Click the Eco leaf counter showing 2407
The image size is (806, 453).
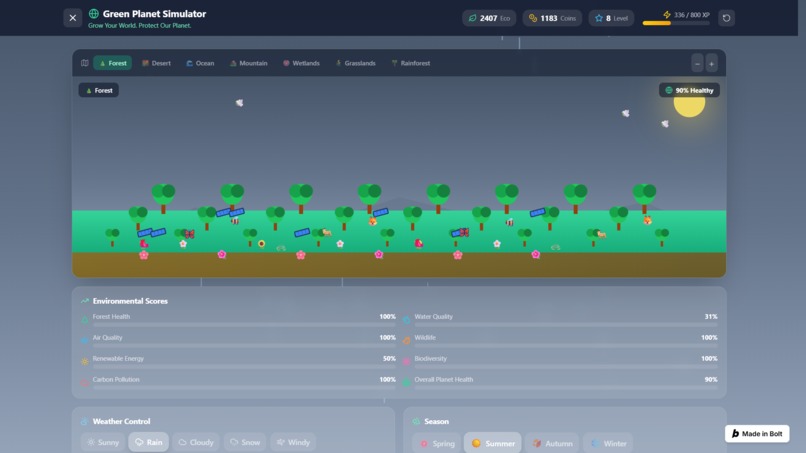489,18
